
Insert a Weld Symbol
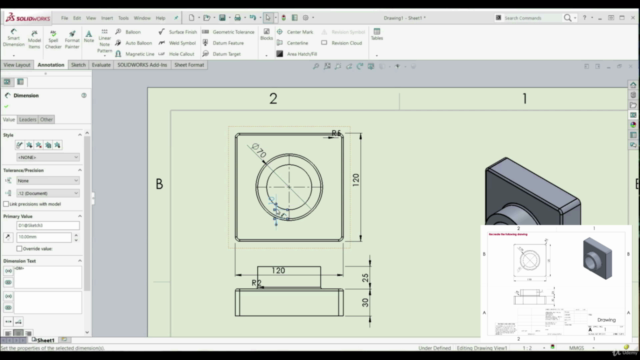click(x=177, y=43)
